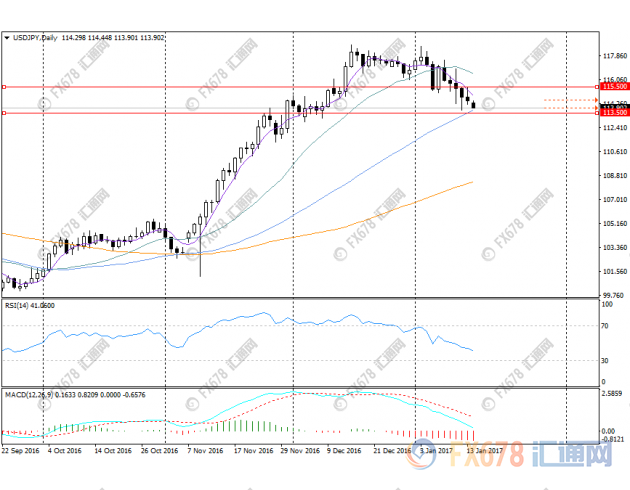The height and width of the screenshot is (490, 630).
Task: Click the triangle icon beside USDJPY,Daily
Action: click(7, 38)
